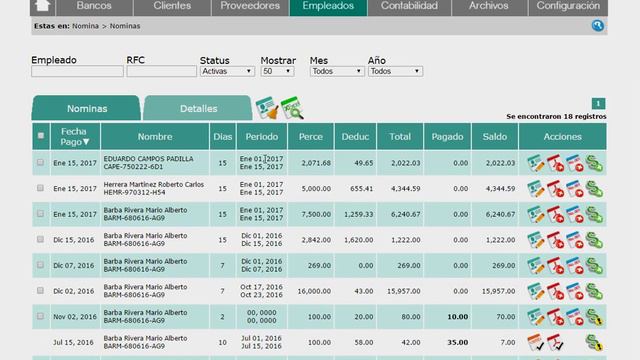Click the dollar icon with yellow badge, Jul 15, 2016 row
The height and width of the screenshot is (360, 640).
coord(594,342)
